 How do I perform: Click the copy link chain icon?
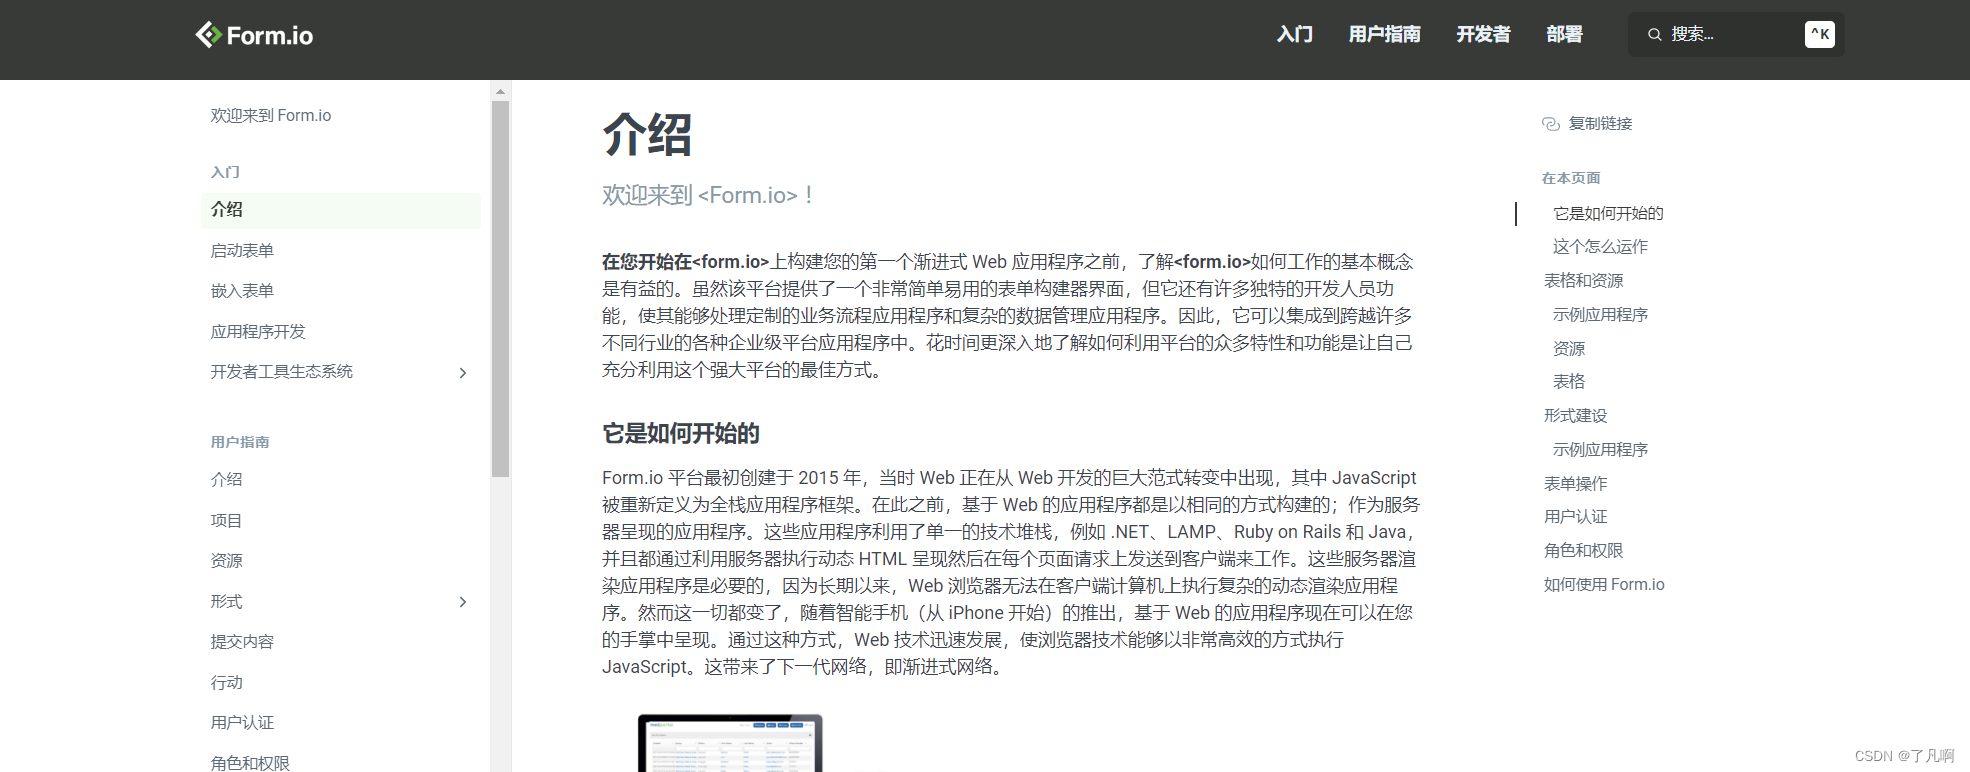pyautogui.click(x=1551, y=124)
